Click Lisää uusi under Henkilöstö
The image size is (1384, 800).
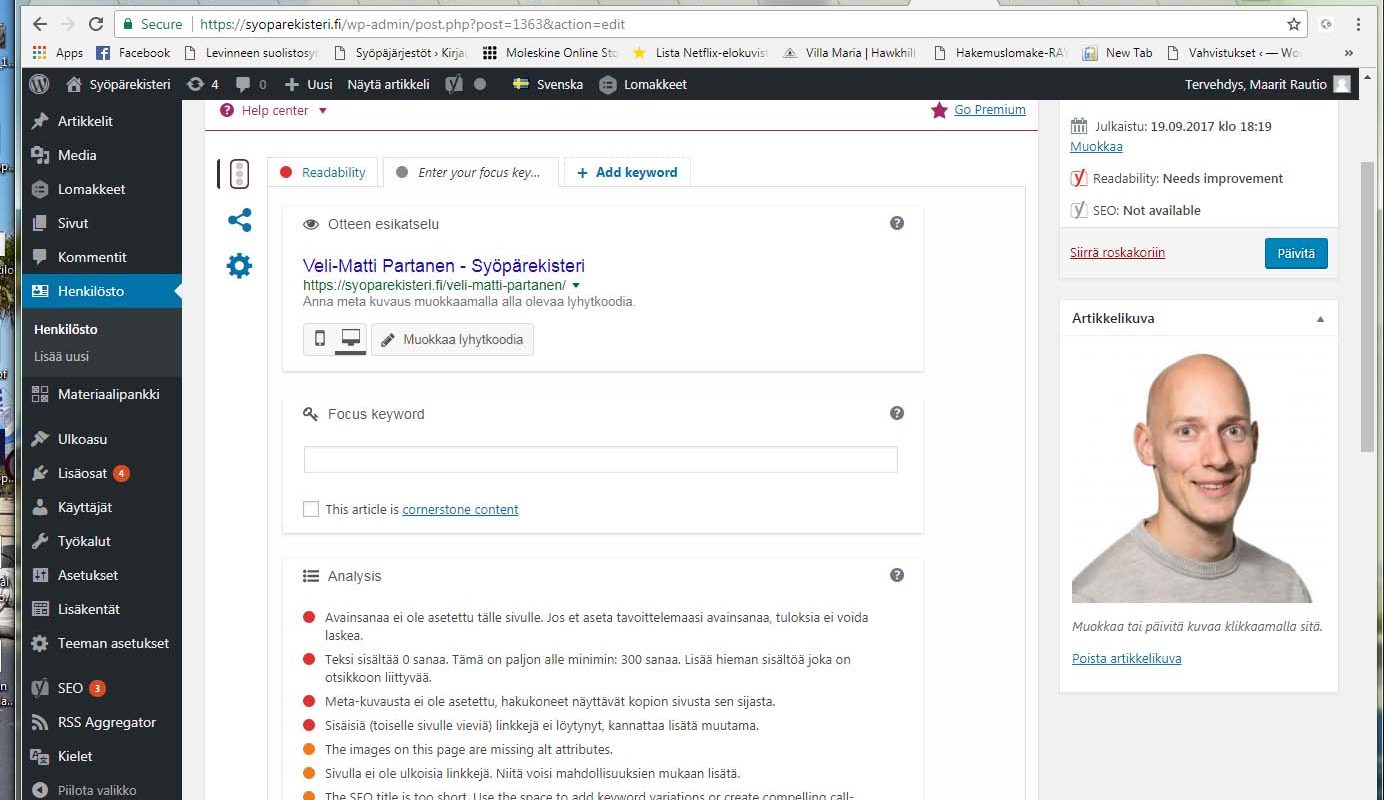(x=62, y=356)
